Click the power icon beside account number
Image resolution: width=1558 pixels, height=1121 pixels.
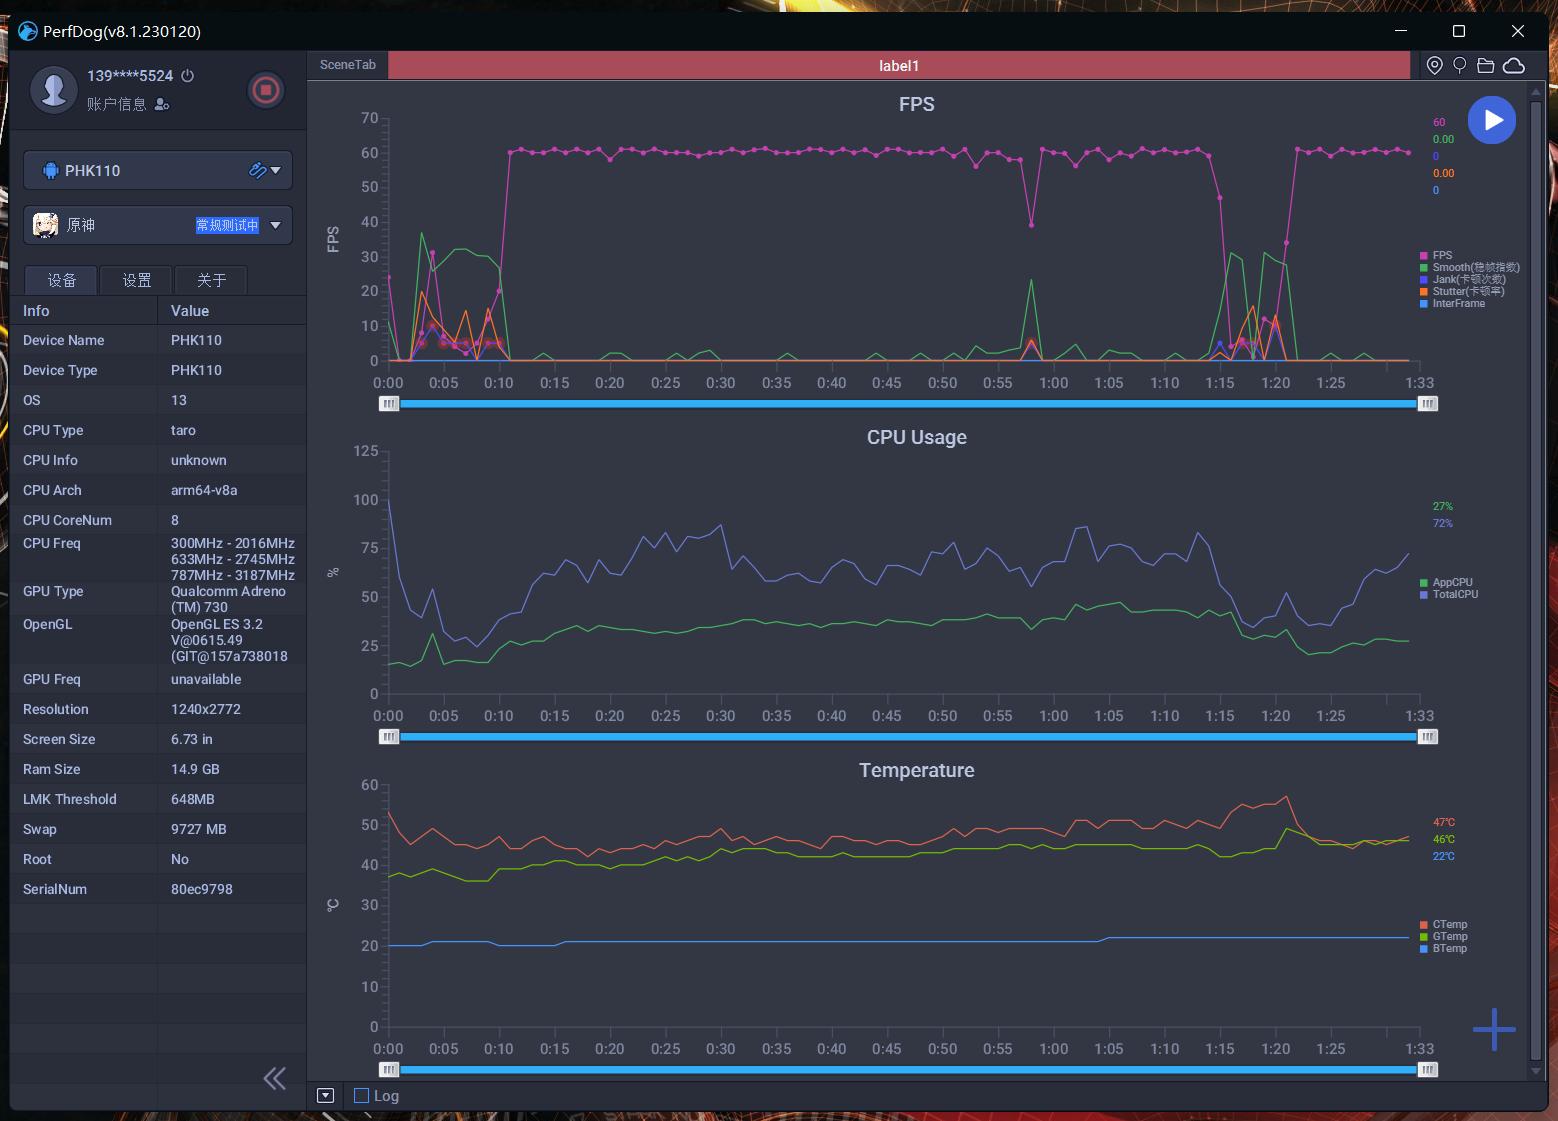188,76
